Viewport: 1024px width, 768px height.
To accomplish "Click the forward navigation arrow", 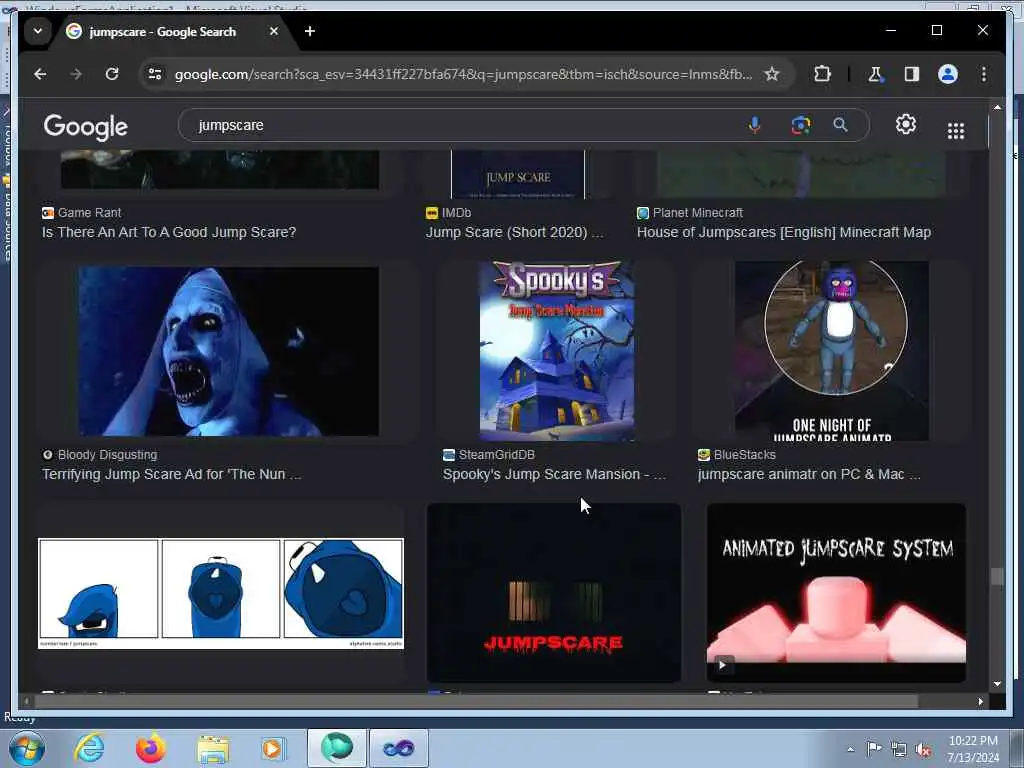I will 76,74.
